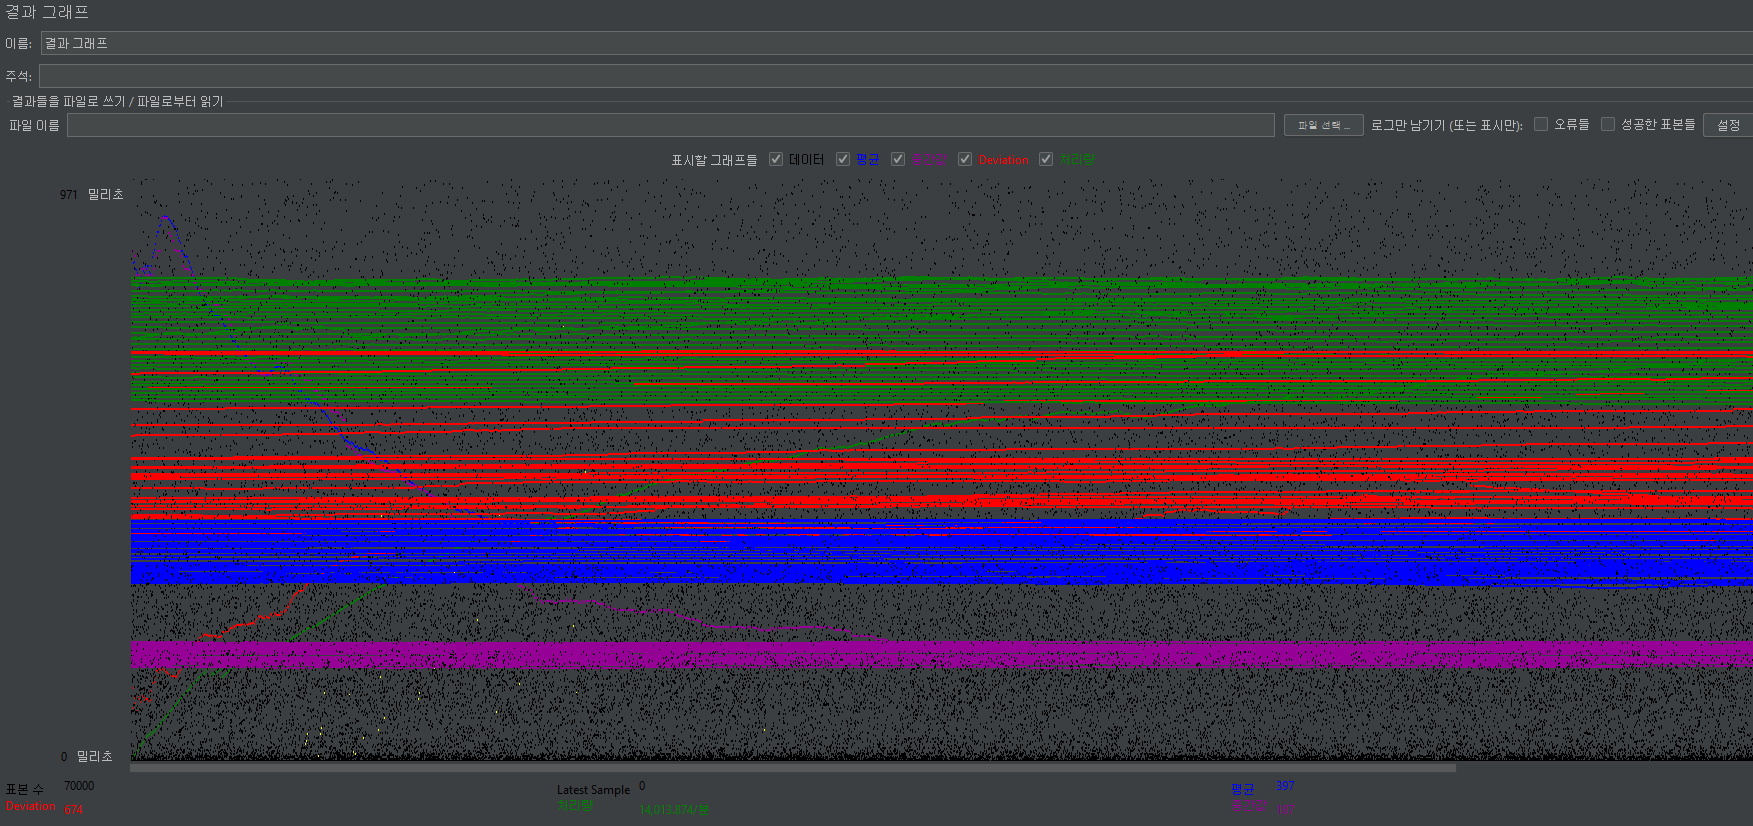Screen dimensions: 1753x826
Task: Toggle the red Deviation graph checkbox
Action: click(965, 159)
